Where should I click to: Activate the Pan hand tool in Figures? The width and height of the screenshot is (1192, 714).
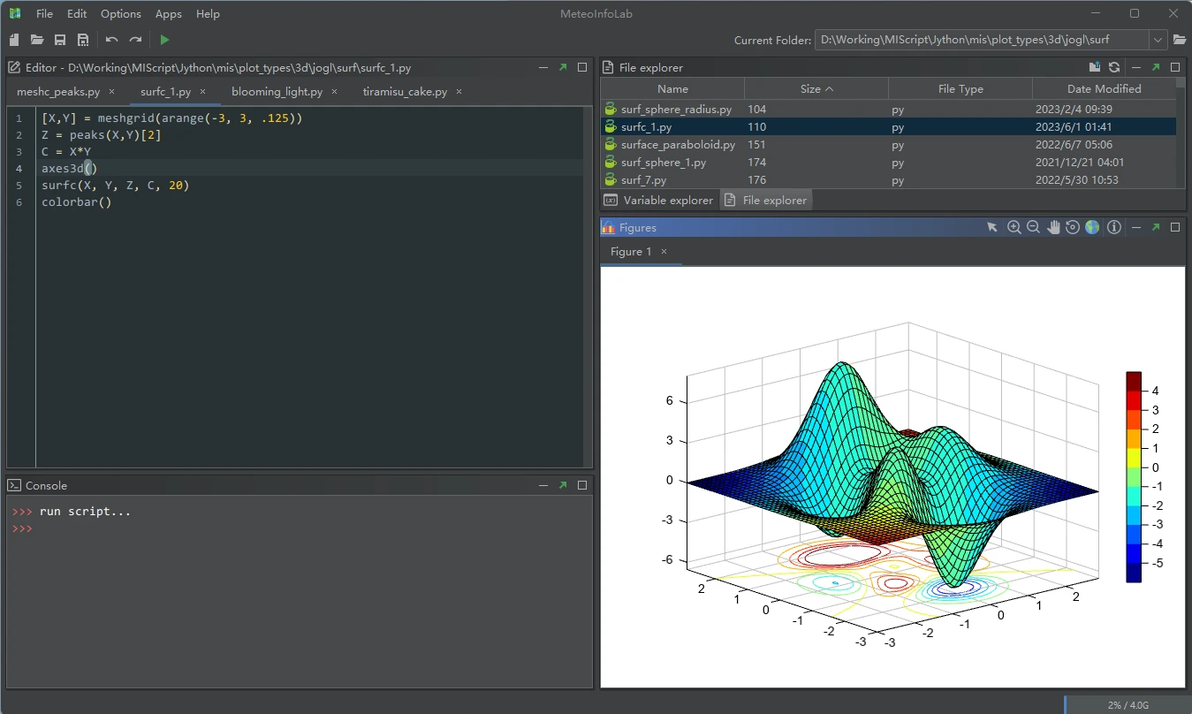click(x=1053, y=228)
